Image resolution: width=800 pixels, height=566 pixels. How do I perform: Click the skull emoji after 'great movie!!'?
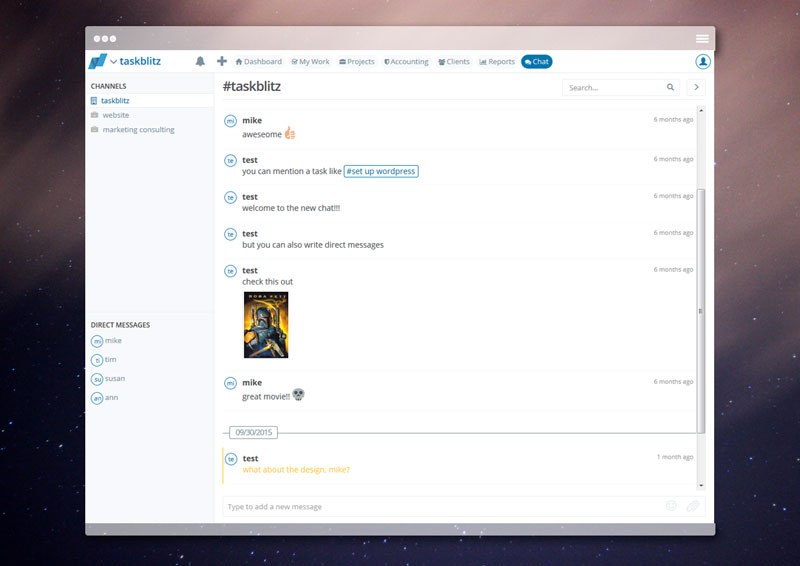298,395
